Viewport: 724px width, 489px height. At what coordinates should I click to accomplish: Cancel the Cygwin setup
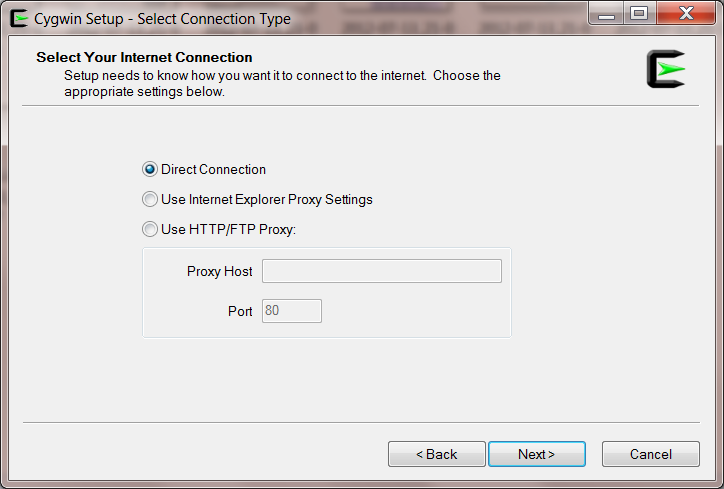pos(651,454)
